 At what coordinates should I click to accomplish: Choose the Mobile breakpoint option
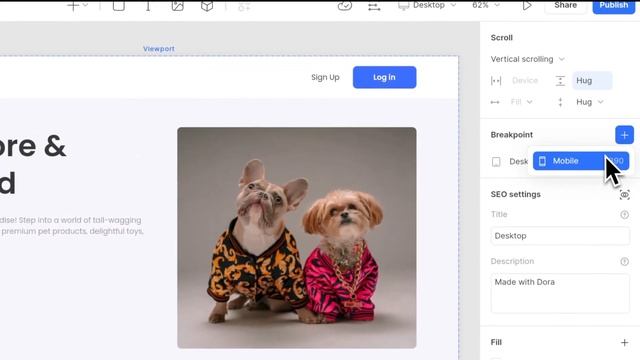point(581,161)
